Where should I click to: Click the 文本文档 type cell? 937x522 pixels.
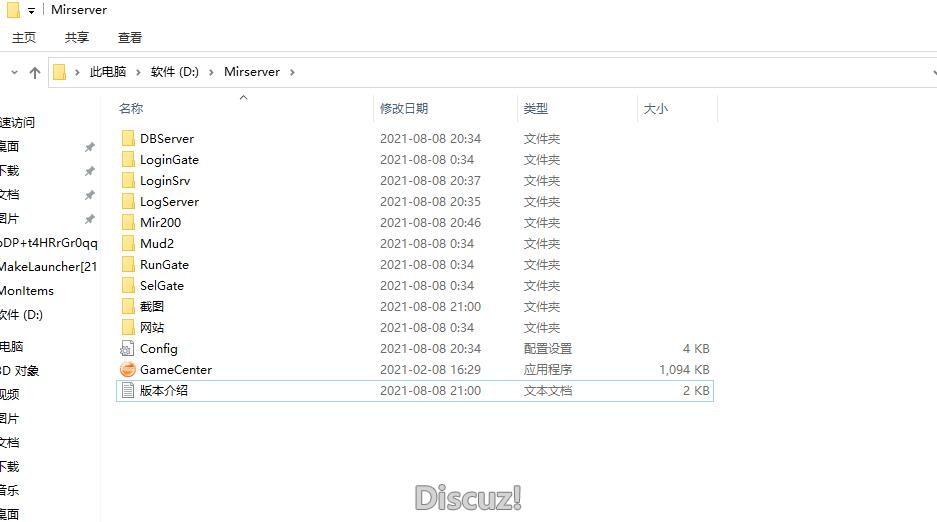pyautogui.click(x=548, y=391)
